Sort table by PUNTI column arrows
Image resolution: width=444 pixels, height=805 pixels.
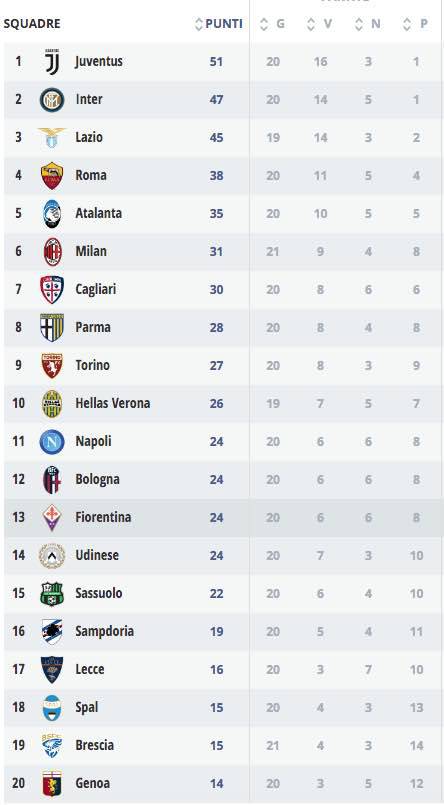pyautogui.click(x=199, y=24)
